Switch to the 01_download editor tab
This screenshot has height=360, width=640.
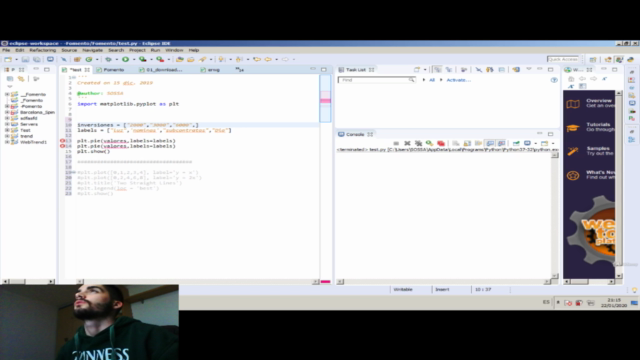[161, 70]
